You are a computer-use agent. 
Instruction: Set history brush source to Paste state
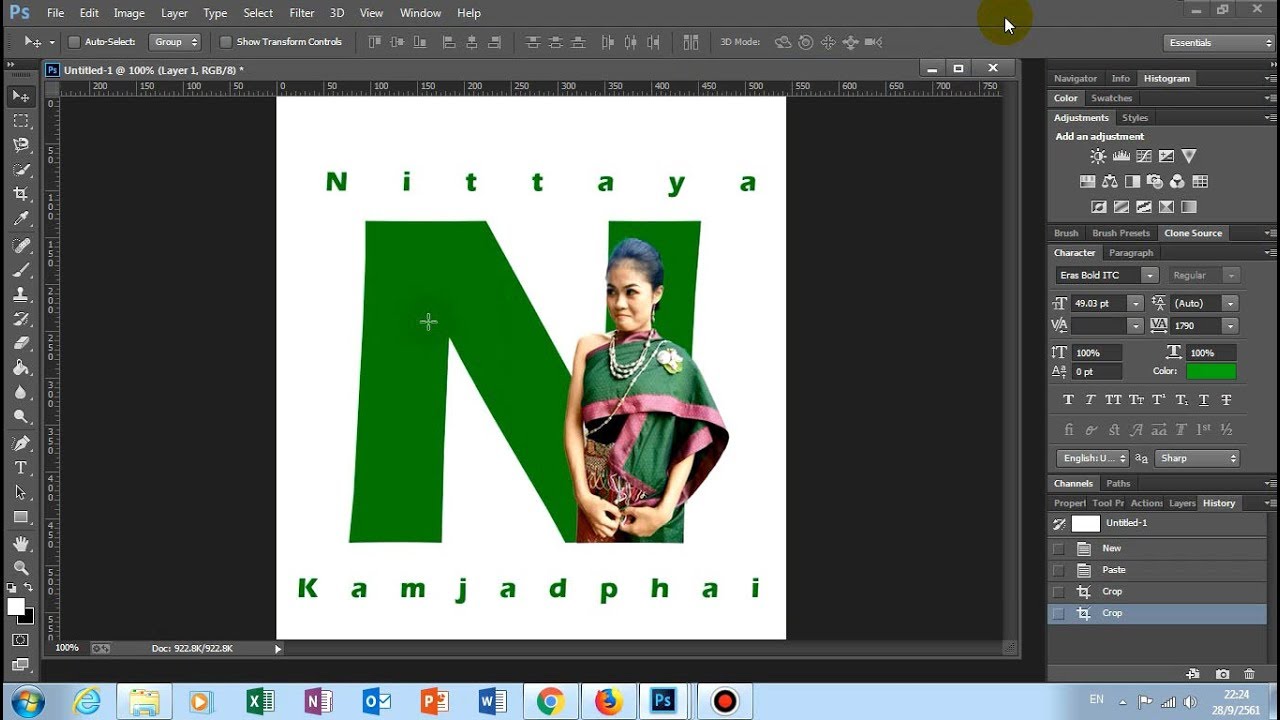point(1058,570)
